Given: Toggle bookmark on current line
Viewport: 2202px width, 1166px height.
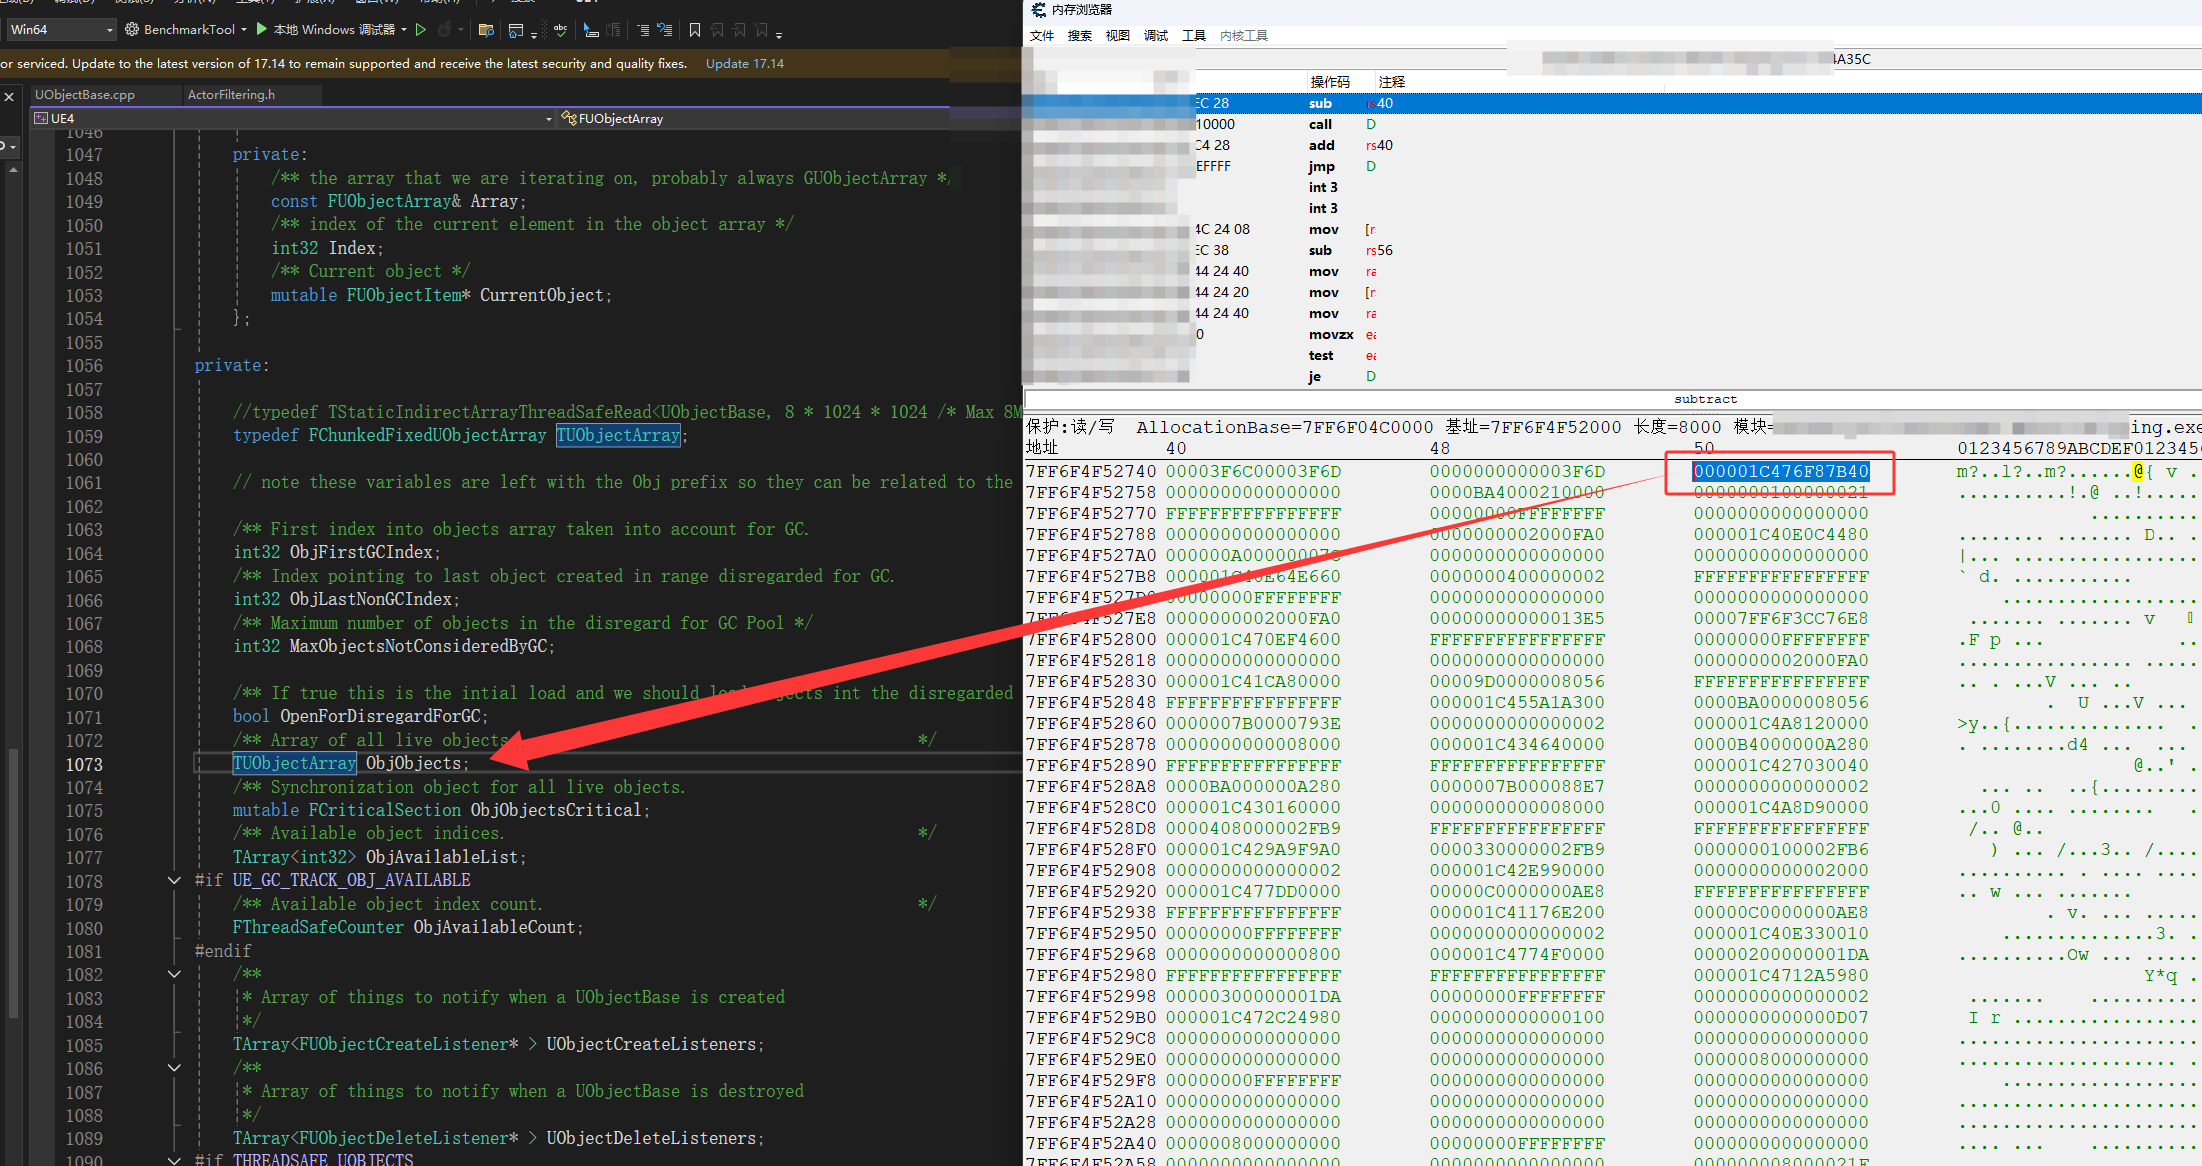Looking at the screenshot, I should point(695,30).
